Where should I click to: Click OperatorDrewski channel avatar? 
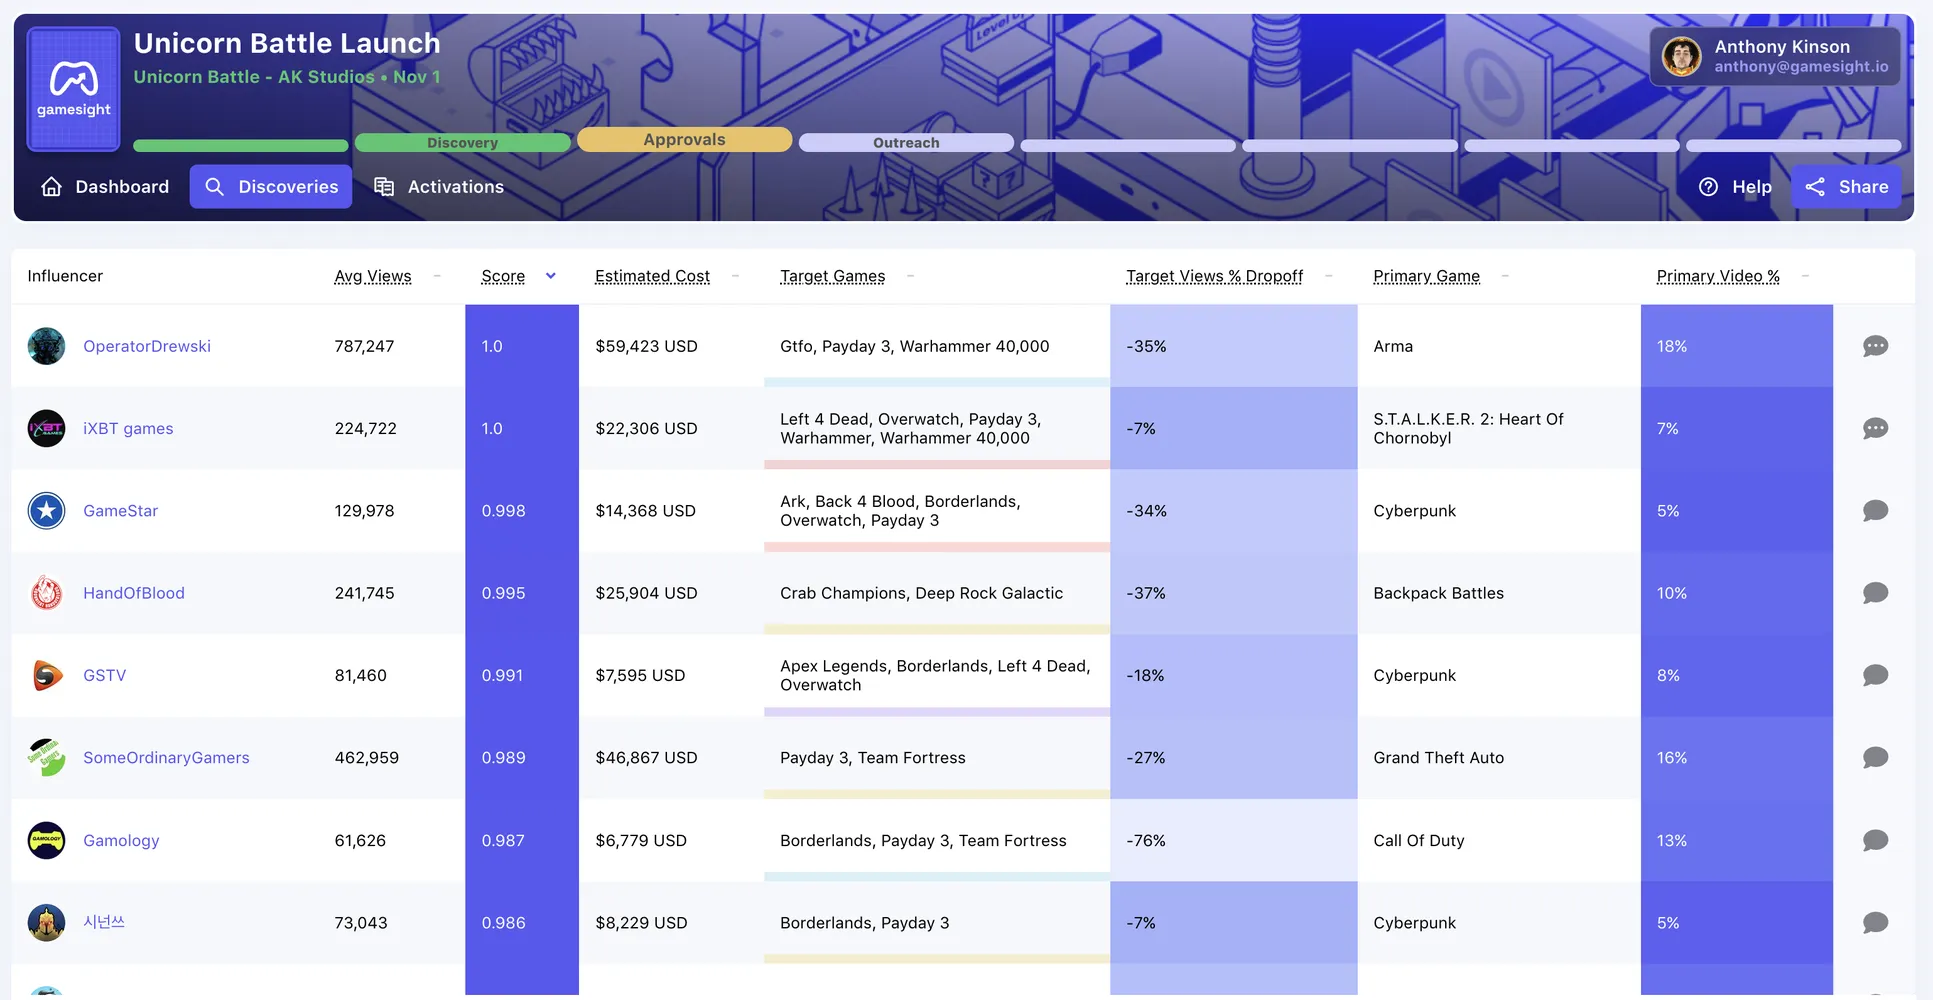click(46, 346)
